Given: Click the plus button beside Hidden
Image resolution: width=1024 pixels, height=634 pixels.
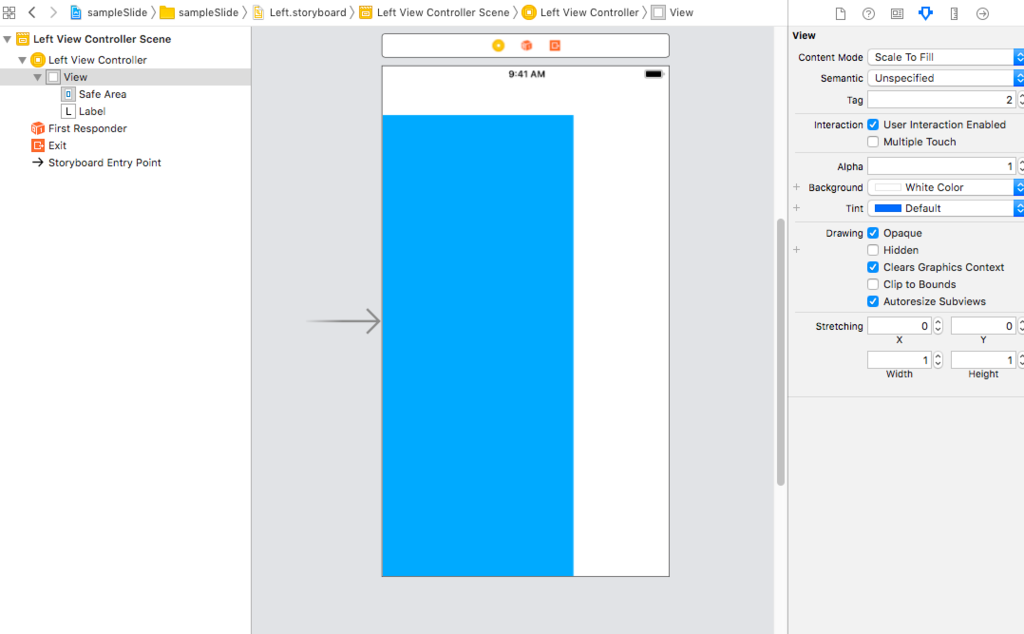Looking at the screenshot, I should pos(797,249).
